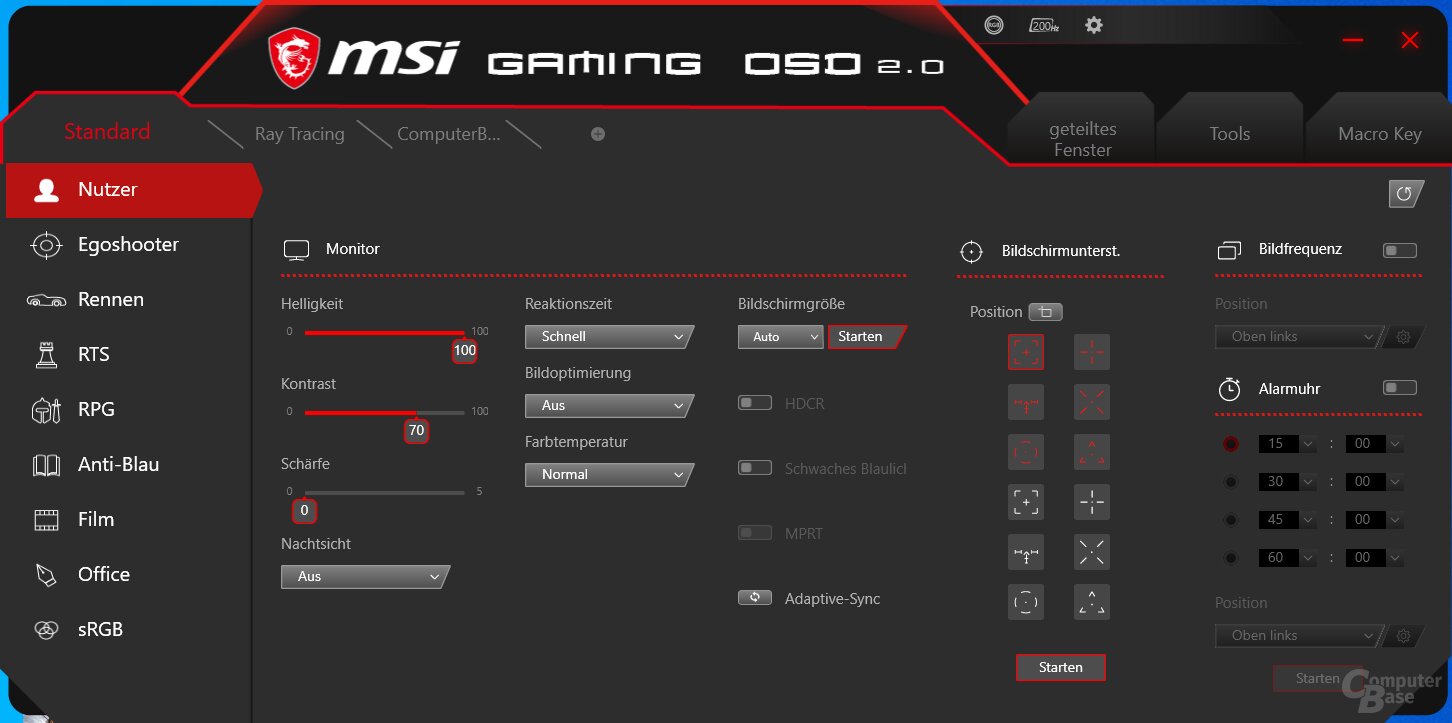
Task: Open the Nachtsicht dropdown
Action: click(x=365, y=577)
